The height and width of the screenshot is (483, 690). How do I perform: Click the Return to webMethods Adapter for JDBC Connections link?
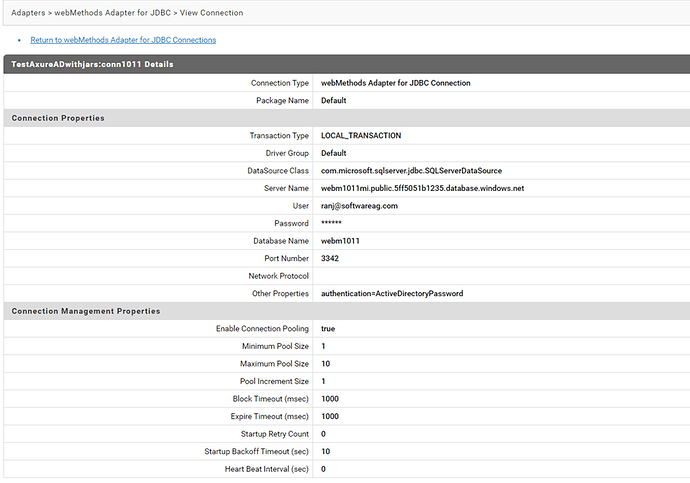123,40
